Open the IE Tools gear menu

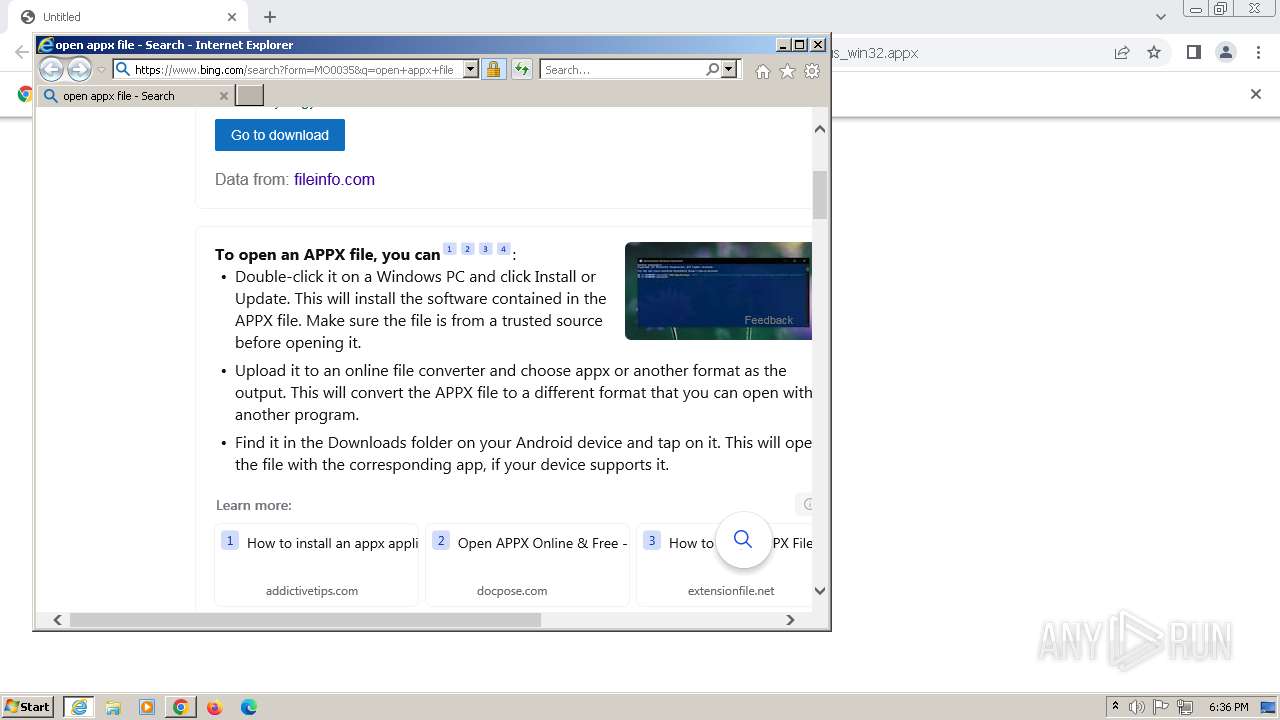tap(812, 71)
